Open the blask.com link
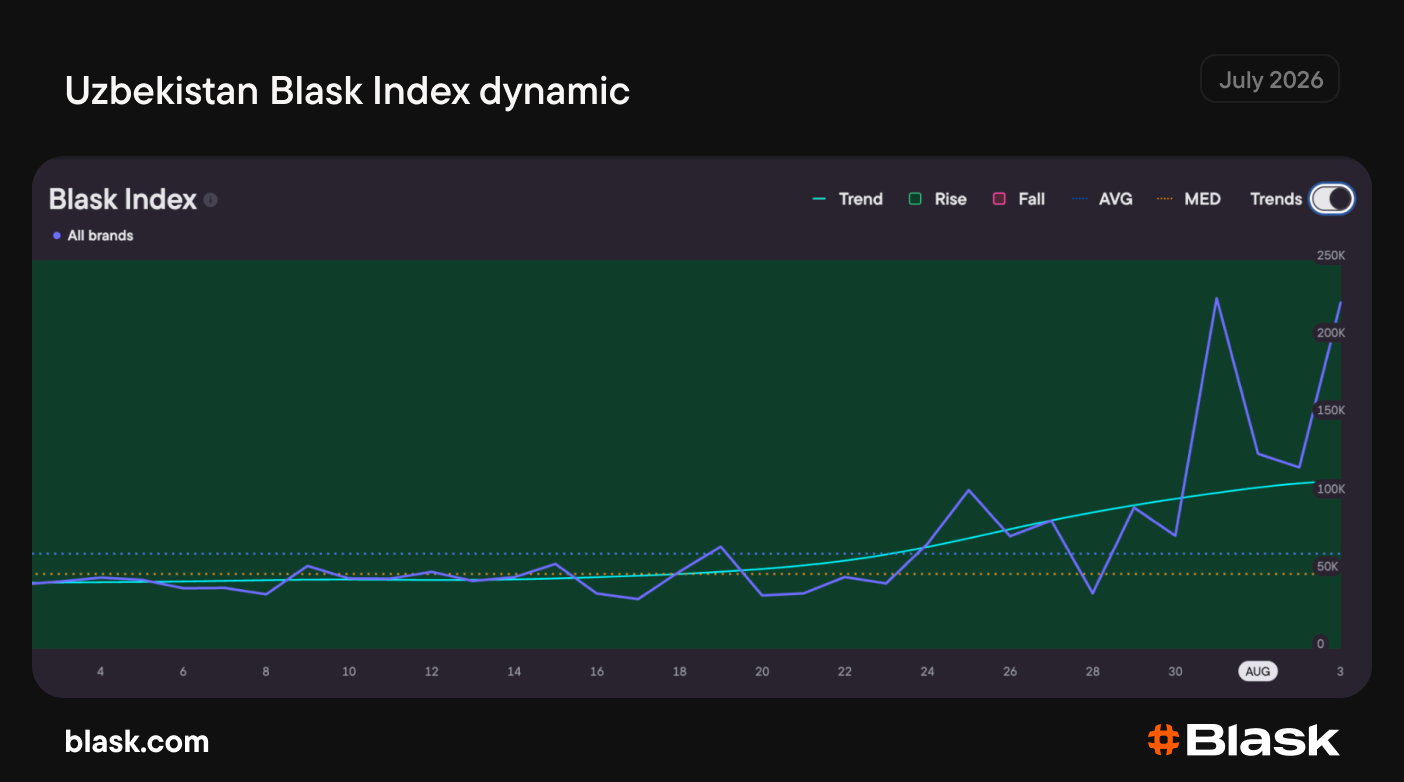The width and height of the screenshot is (1404, 782). 137,741
